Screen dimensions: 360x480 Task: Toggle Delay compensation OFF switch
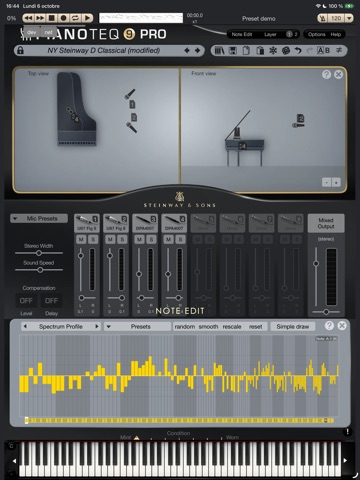click(51, 301)
